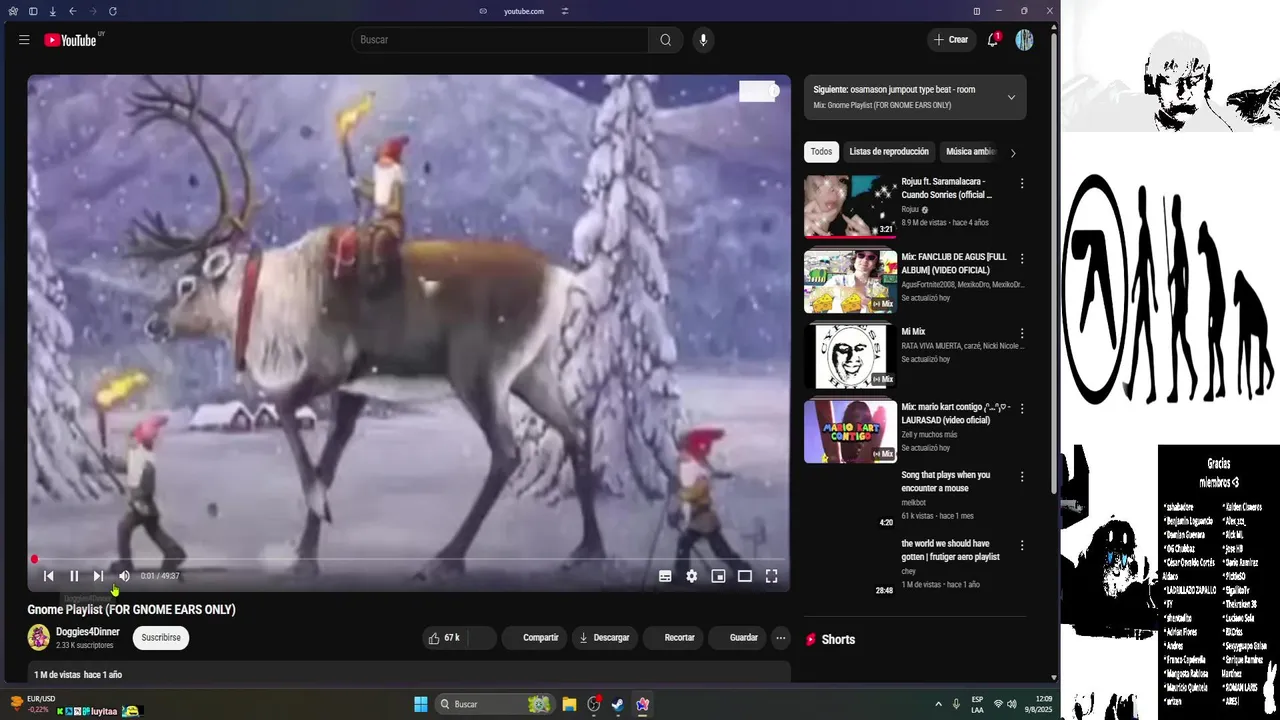Click the Crear create button

[951, 40]
